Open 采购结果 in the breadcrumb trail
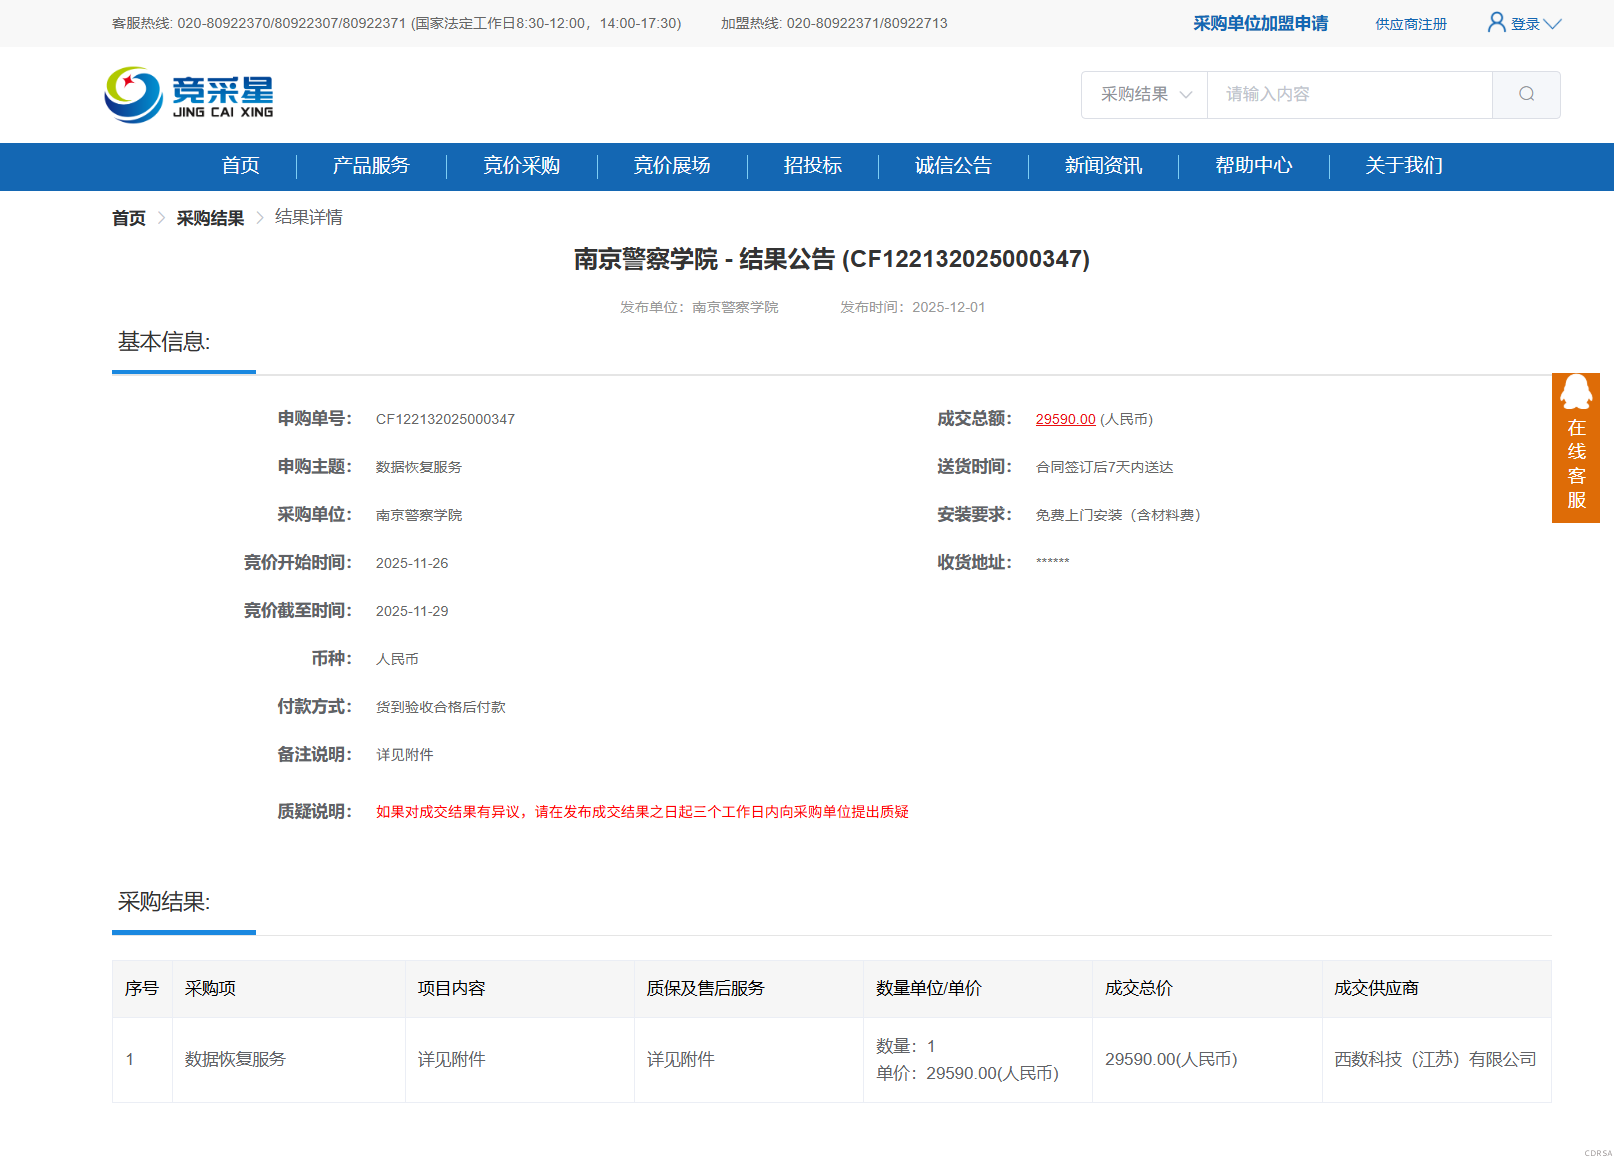1614x1158 pixels. click(210, 217)
